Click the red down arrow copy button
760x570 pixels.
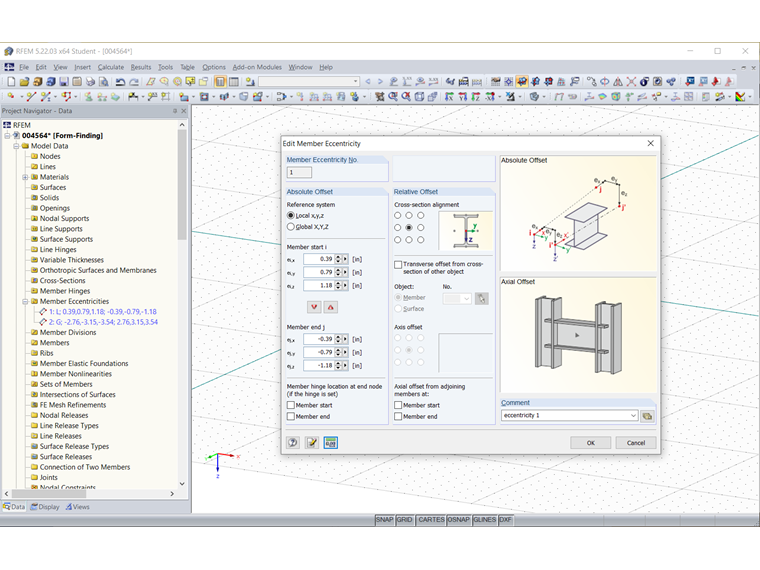click(x=314, y=307)
